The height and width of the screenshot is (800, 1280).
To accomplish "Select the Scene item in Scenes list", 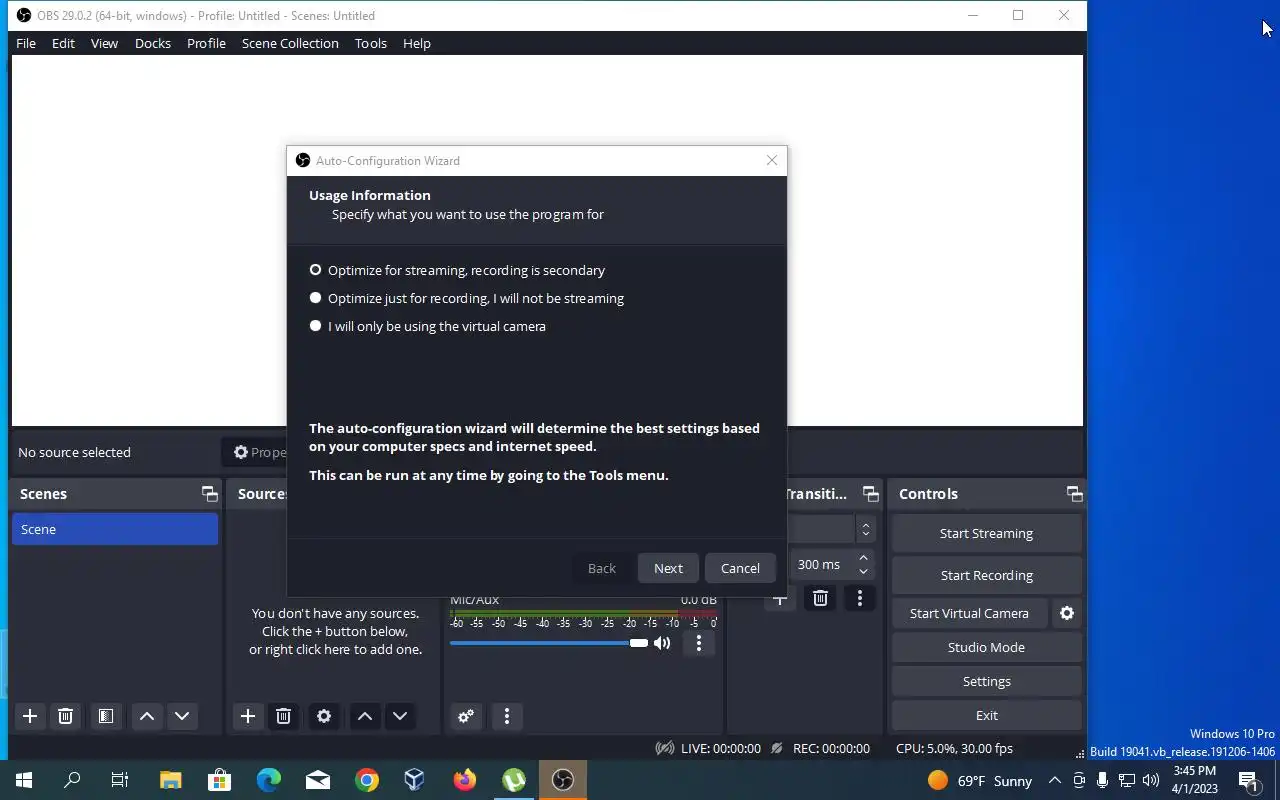I will tap(115, 529).
